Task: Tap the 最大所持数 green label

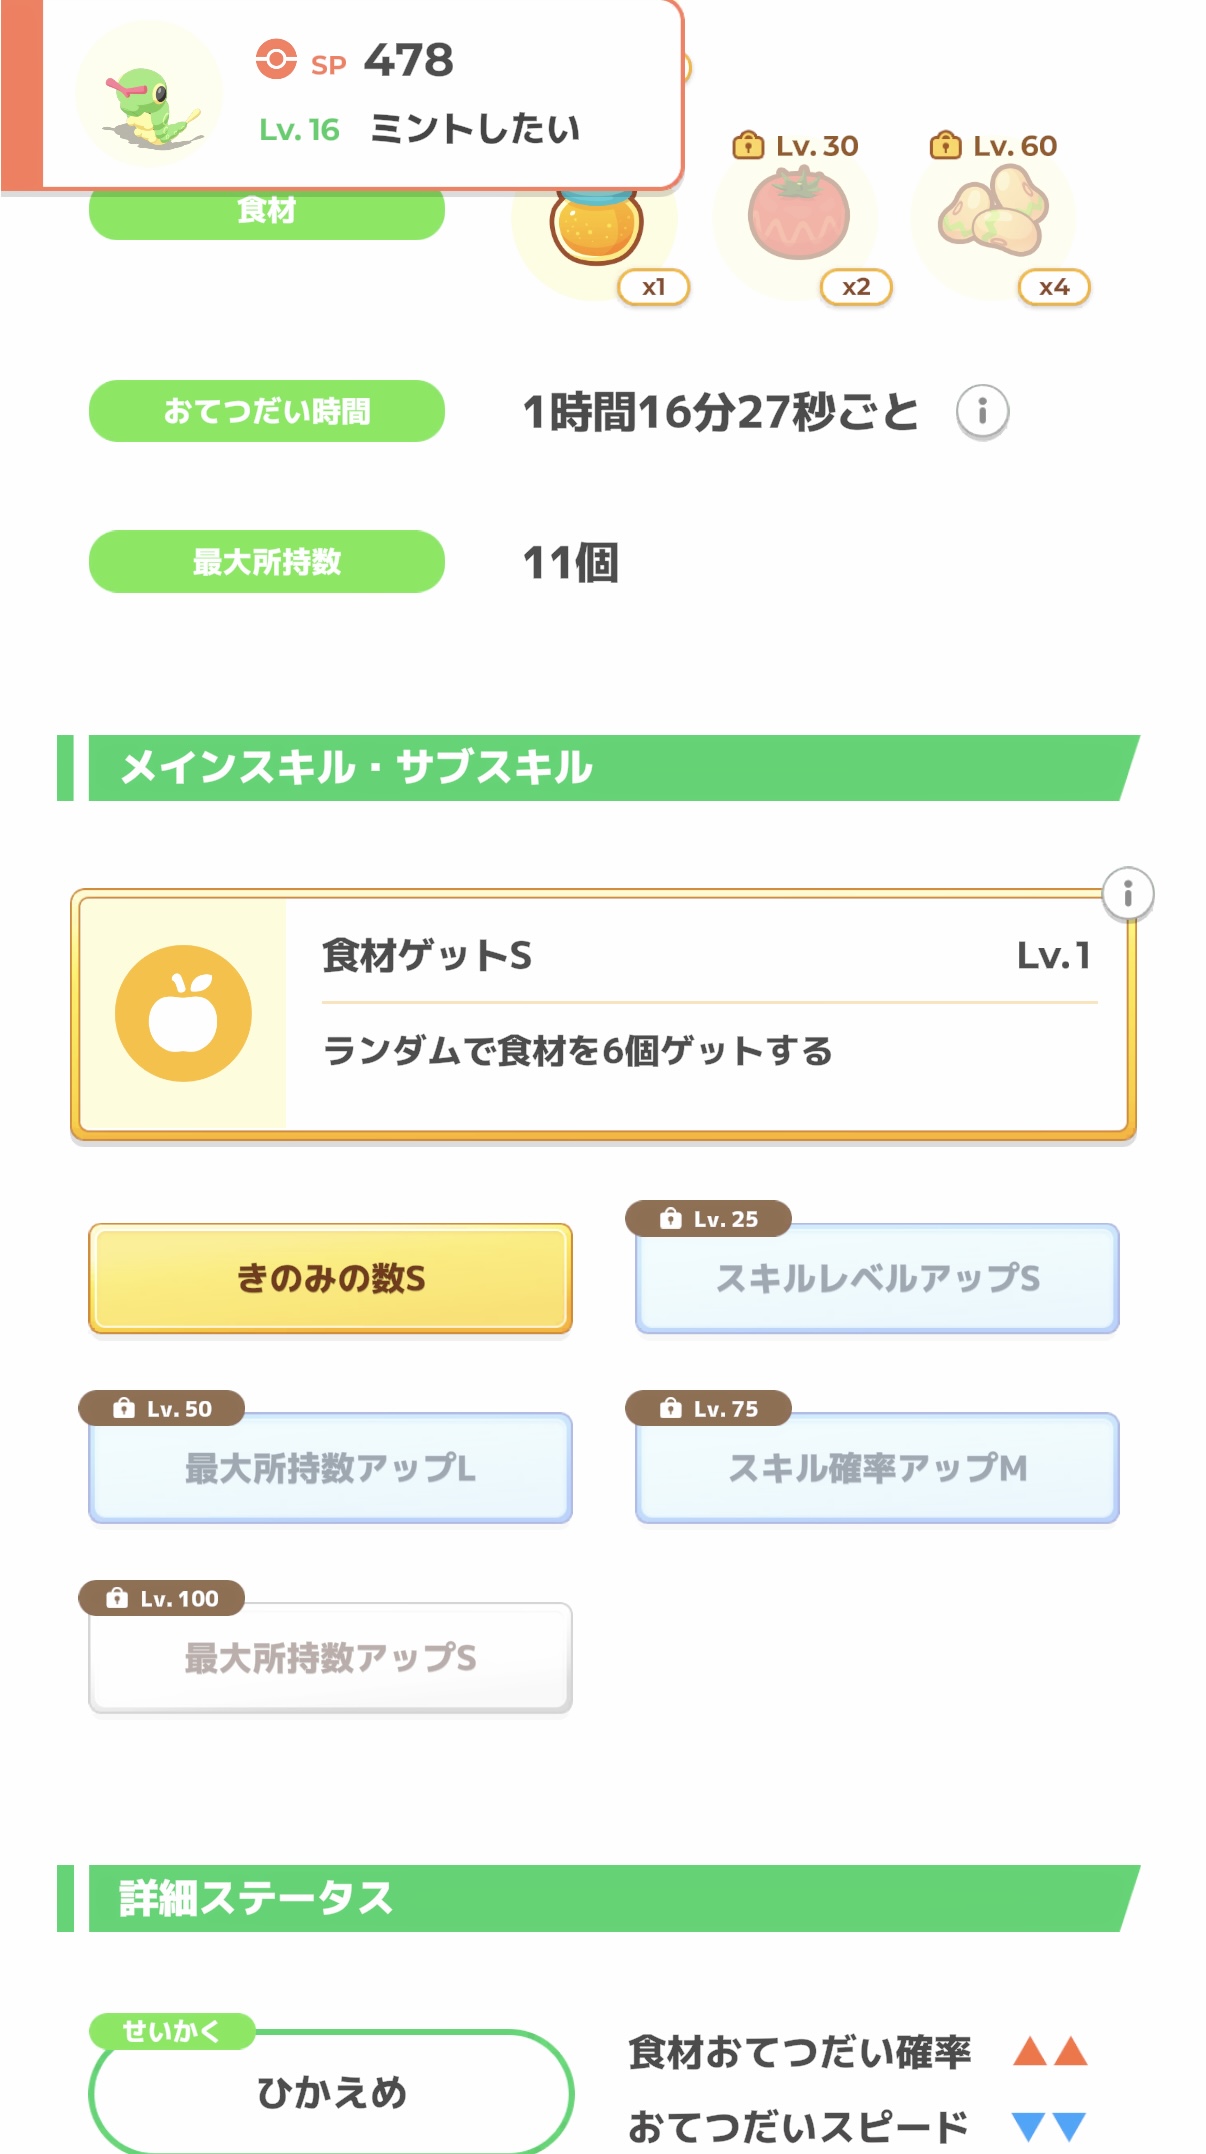Action: tap(267, 561)
